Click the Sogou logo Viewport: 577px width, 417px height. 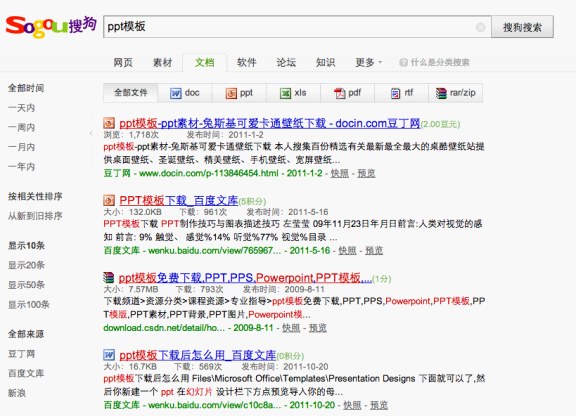coord(51,26)
